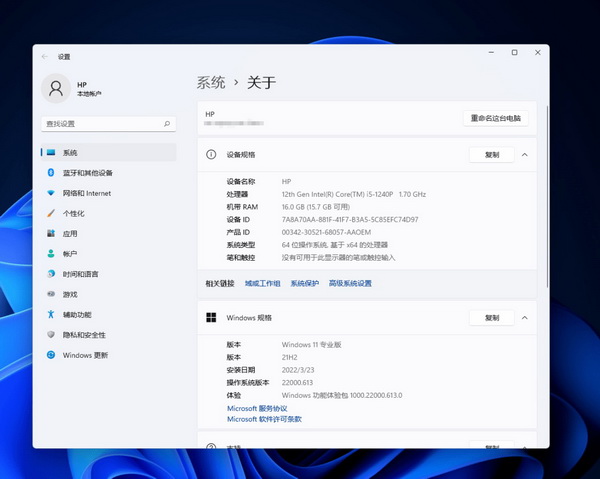This screenshot has width=600, height=479.
Task: Click the Windows logo icon beside Windows 规格
Action: [211, 318]
